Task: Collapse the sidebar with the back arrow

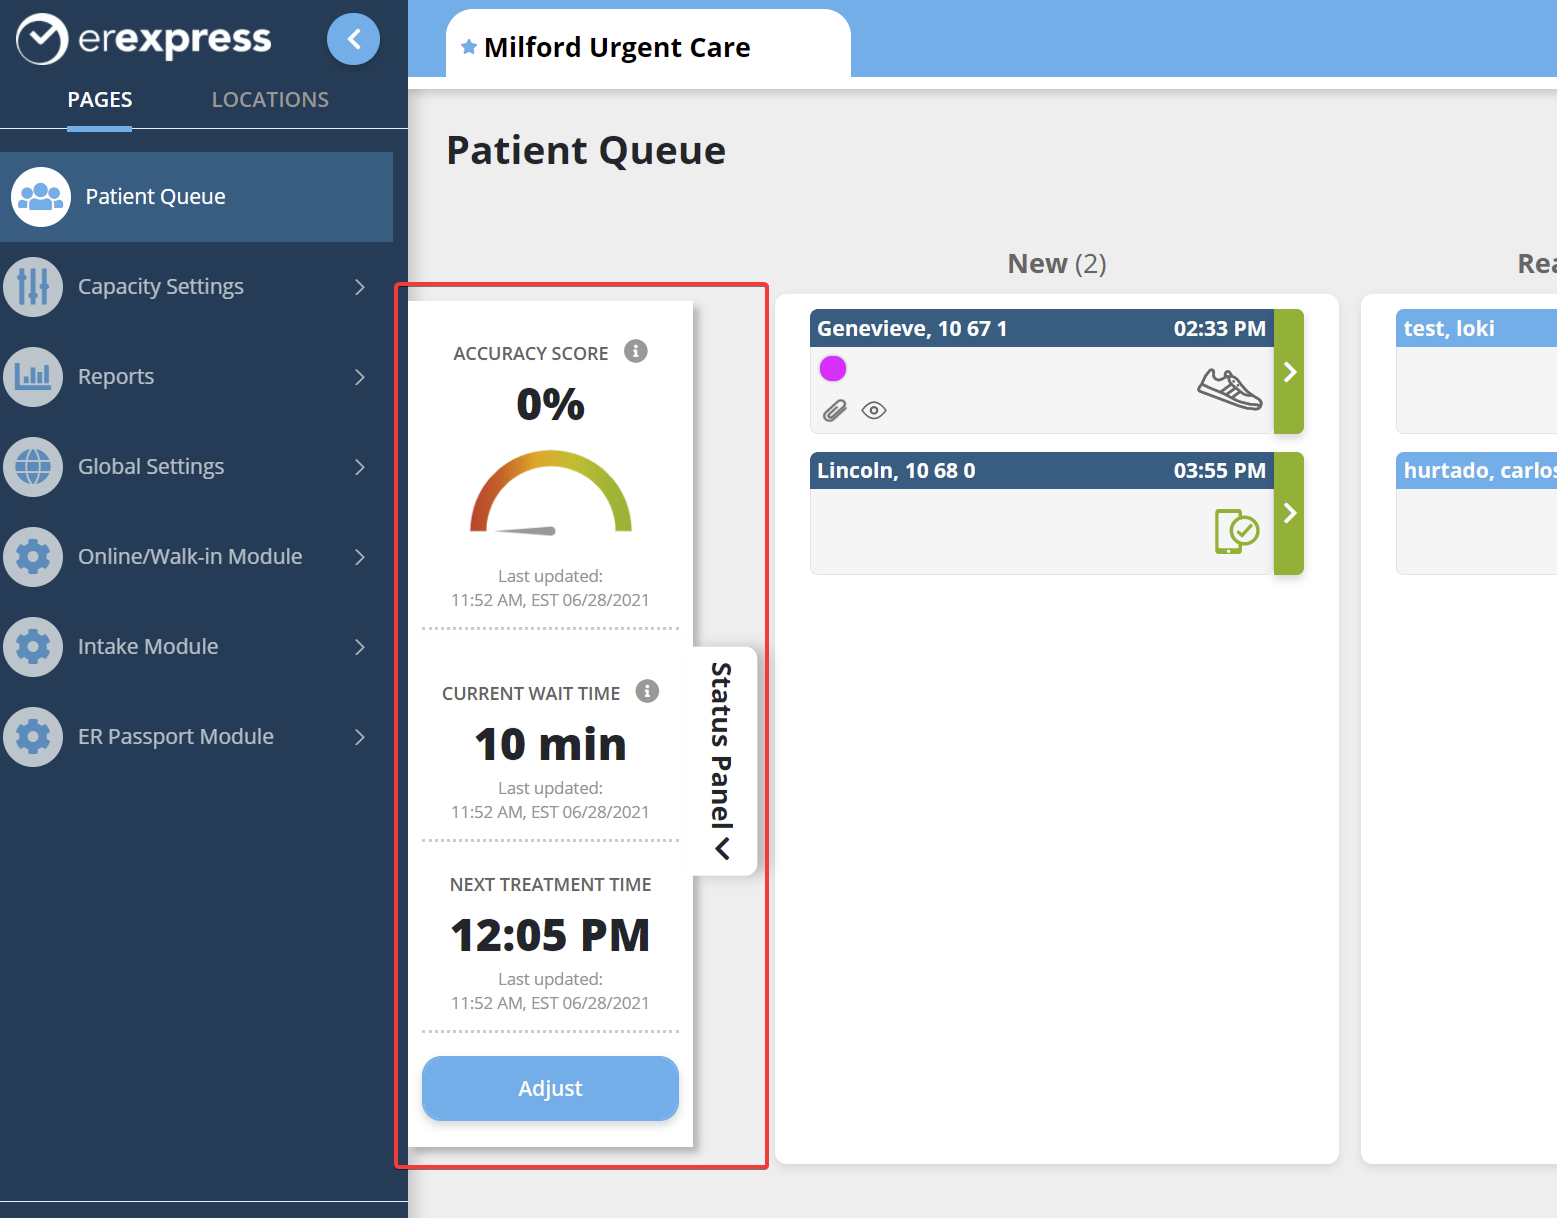Action: [x=353, y=39]
